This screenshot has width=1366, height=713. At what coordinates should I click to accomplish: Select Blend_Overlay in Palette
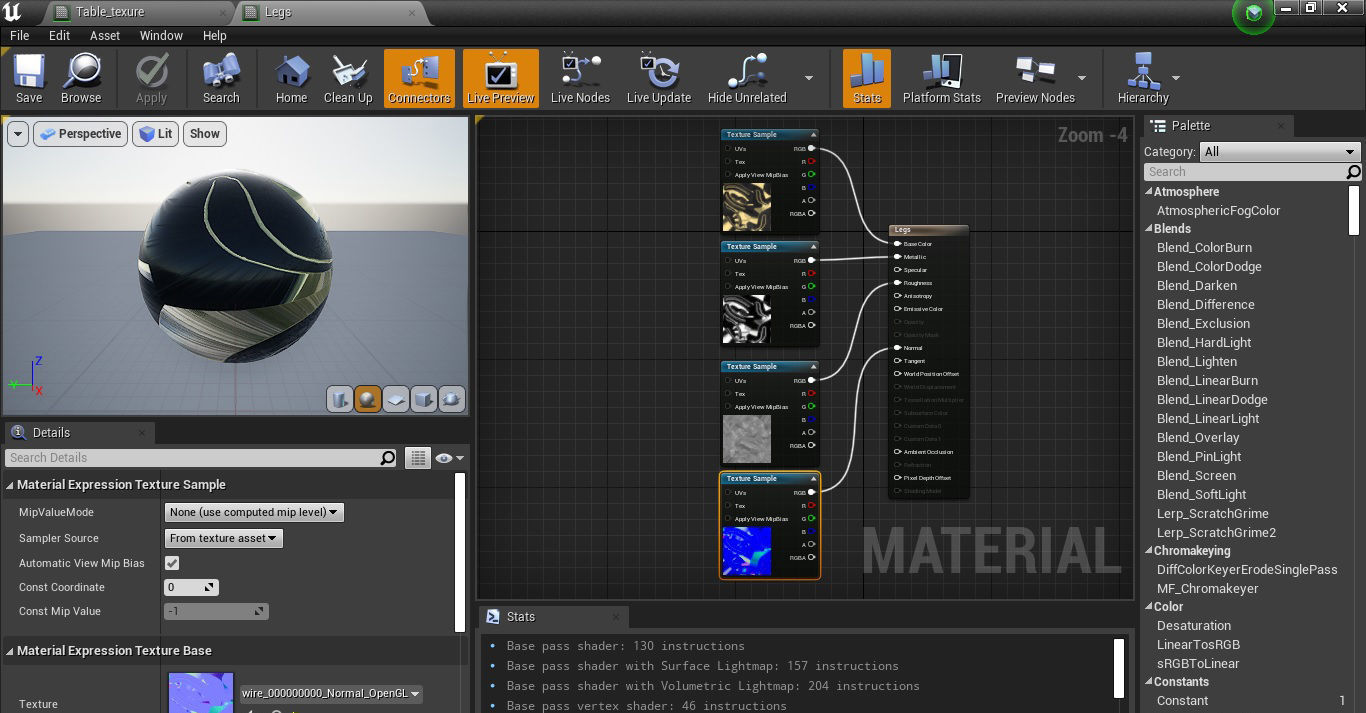pyautogui.click(x=1198, y=438)
